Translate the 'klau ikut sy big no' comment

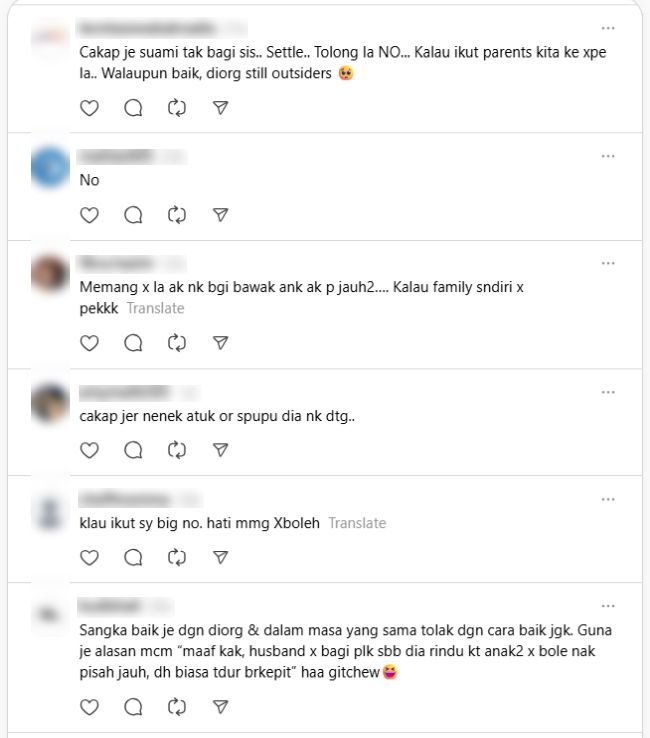(x=357, y=523)
